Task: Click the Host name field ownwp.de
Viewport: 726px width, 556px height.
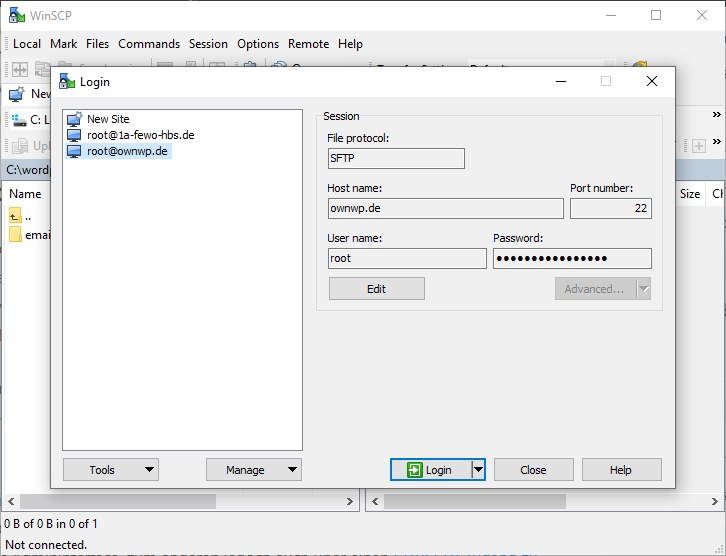Action: [445, 208]
